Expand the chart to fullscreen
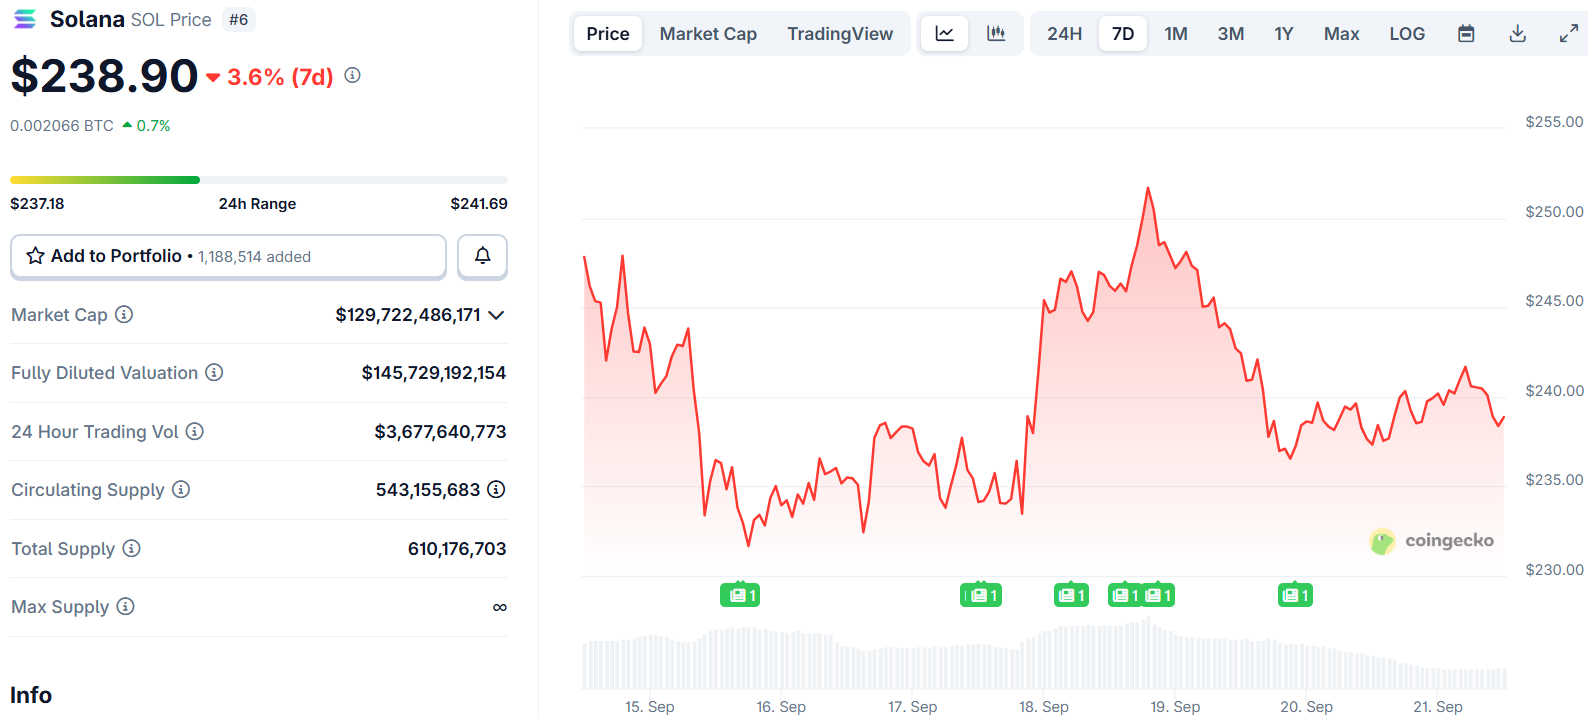 (1569, 34)
